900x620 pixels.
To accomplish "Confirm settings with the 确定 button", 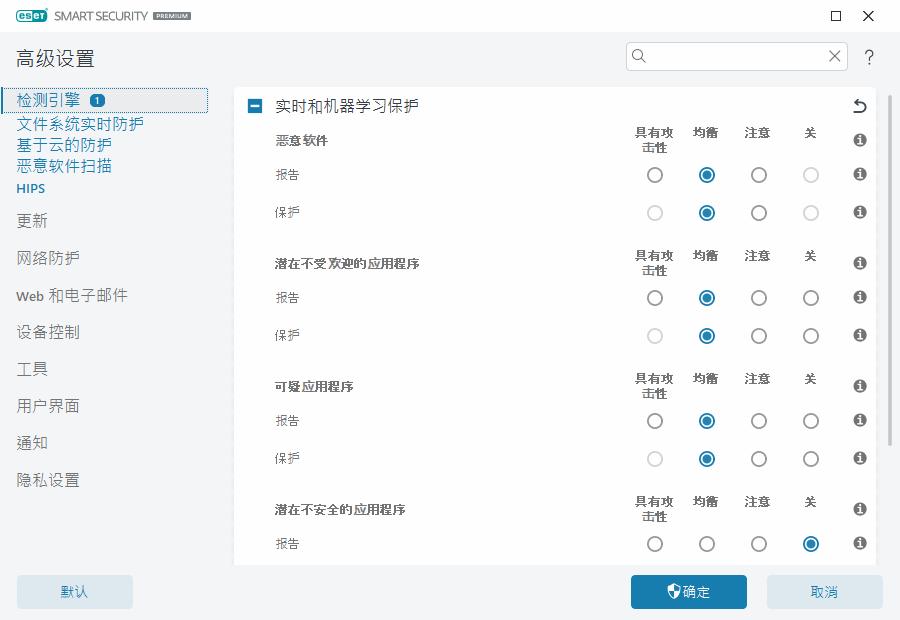I will click(x=688, y=592).
